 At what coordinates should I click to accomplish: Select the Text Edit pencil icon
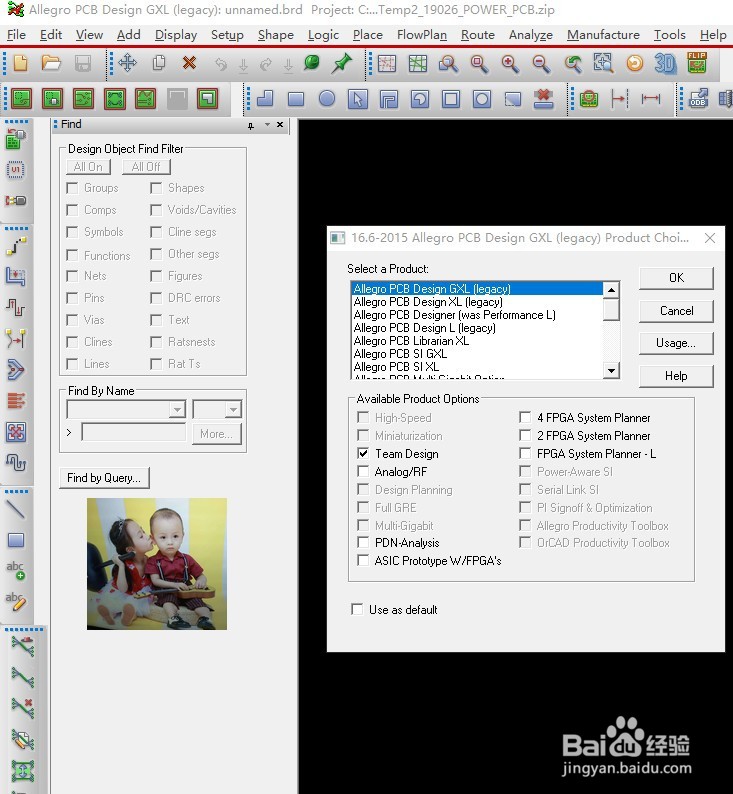tap(16, 601)
